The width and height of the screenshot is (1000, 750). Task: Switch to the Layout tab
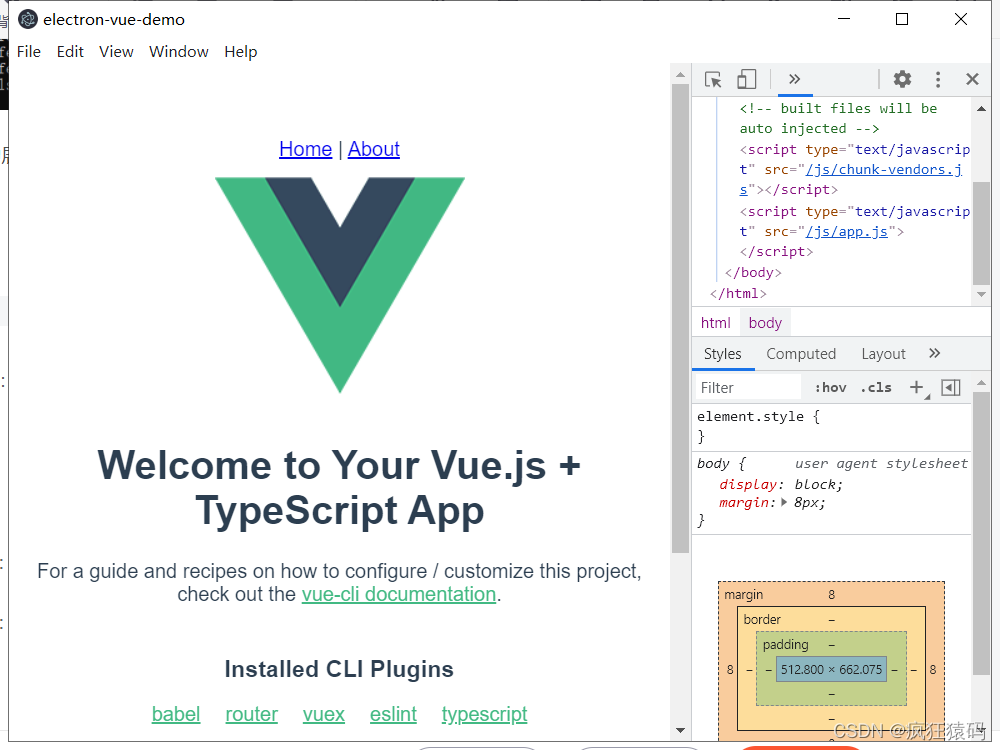(x=883, y=354)
